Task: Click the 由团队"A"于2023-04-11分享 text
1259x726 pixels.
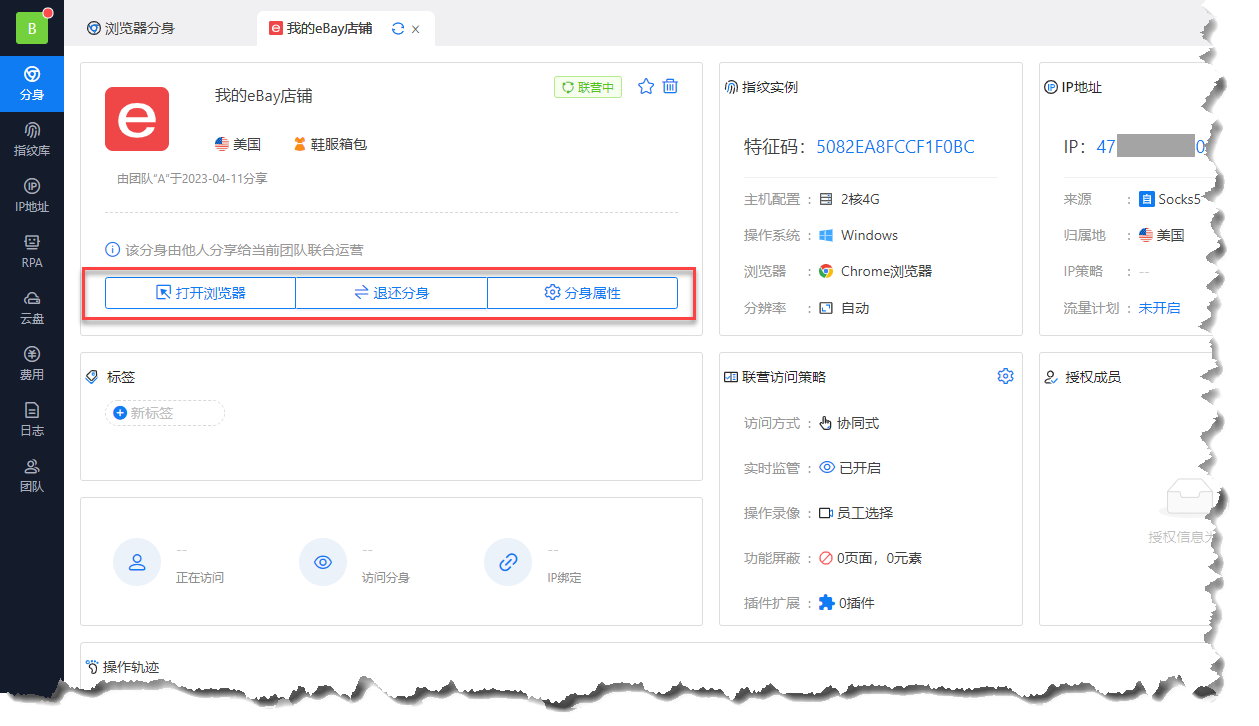Action: click(x=192, y=179)
